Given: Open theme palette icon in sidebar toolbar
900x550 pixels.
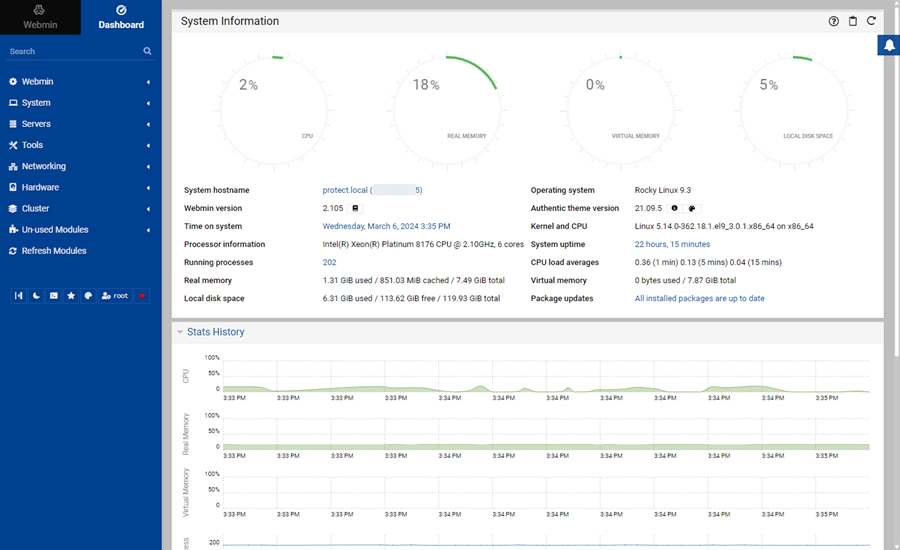Looking at the screenshot, I should click(88, 296).
